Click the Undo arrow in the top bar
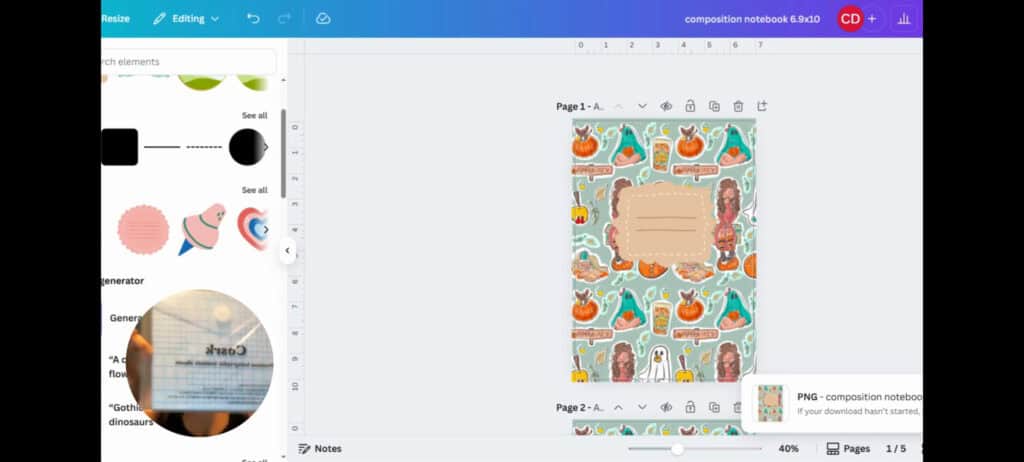The height and width of the screenshot is (462, 1024). [253, 19]
